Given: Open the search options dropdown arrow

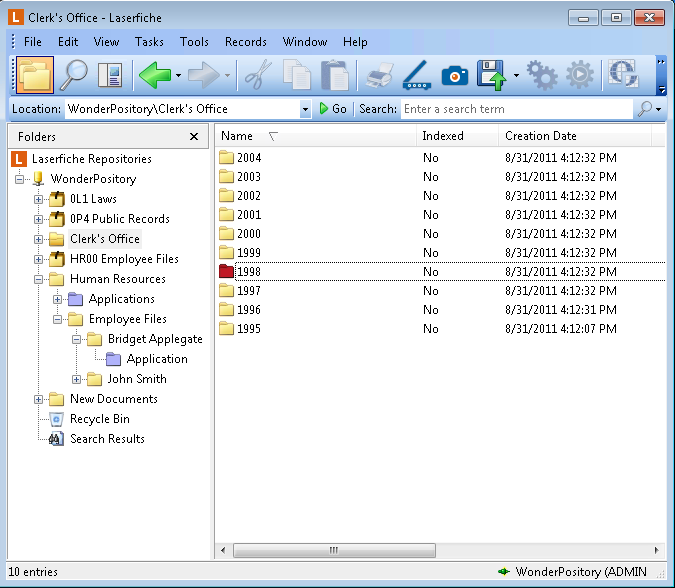Looking at the screenshot, I should coord(659,109).
